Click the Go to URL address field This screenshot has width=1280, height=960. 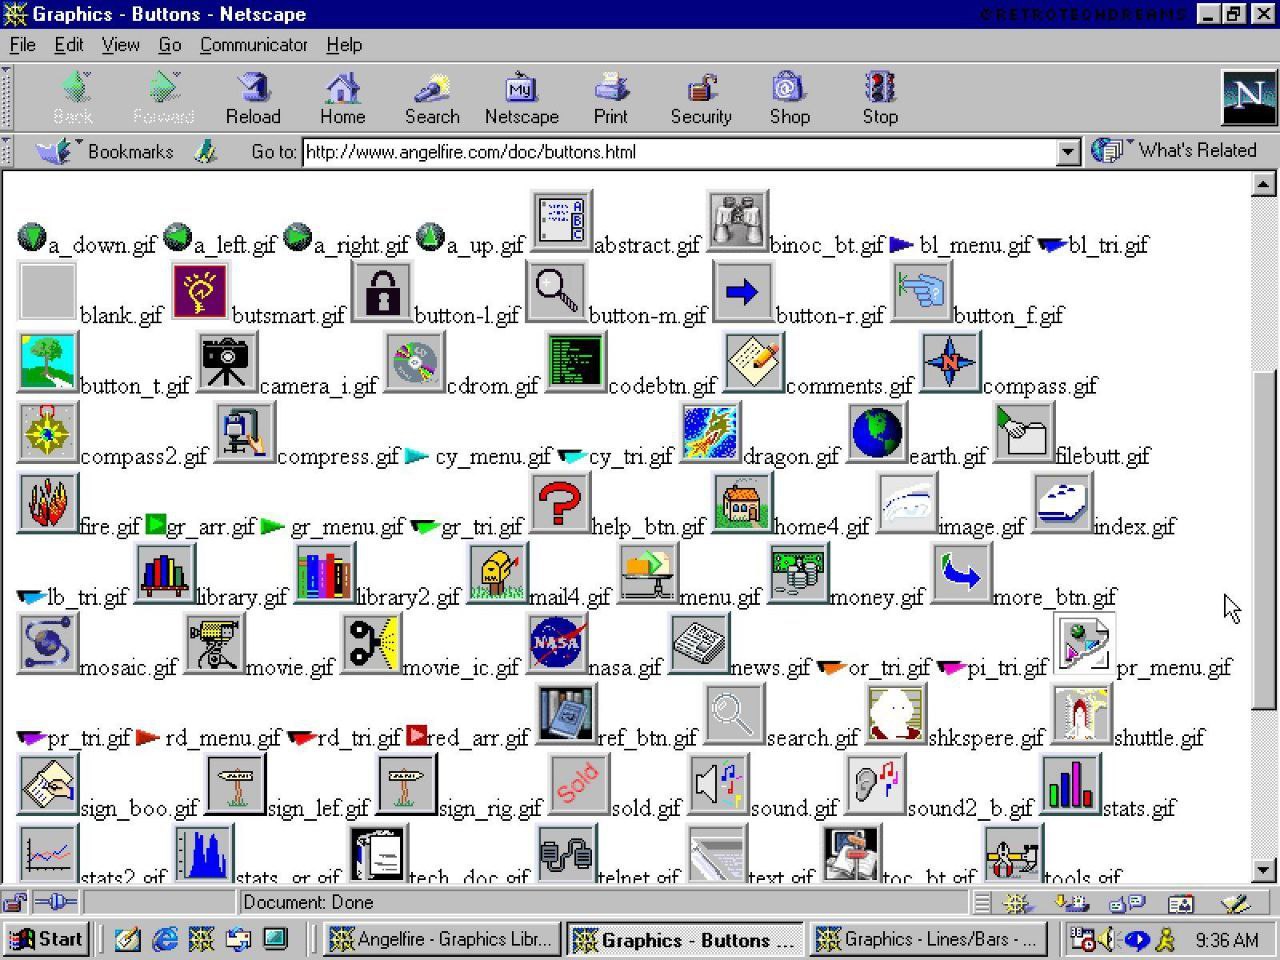click(678, 152)
